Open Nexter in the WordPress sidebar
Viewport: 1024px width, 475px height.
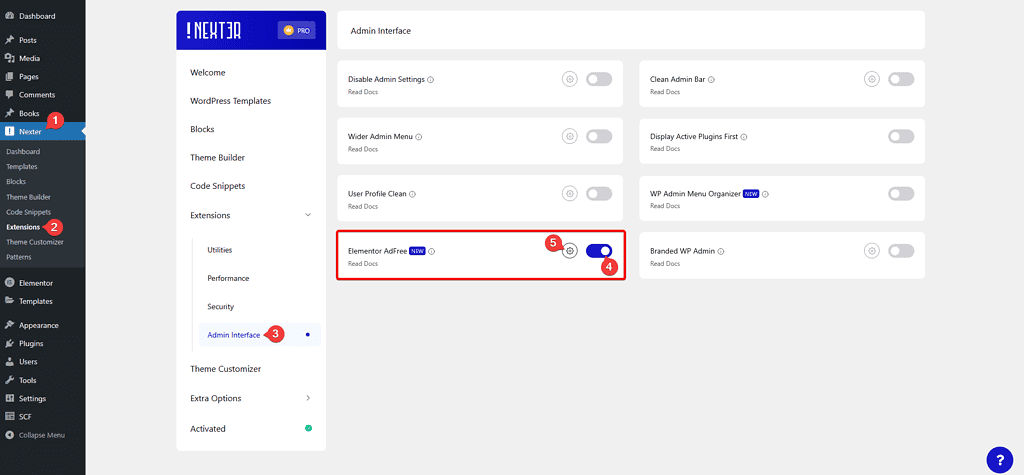42,131
